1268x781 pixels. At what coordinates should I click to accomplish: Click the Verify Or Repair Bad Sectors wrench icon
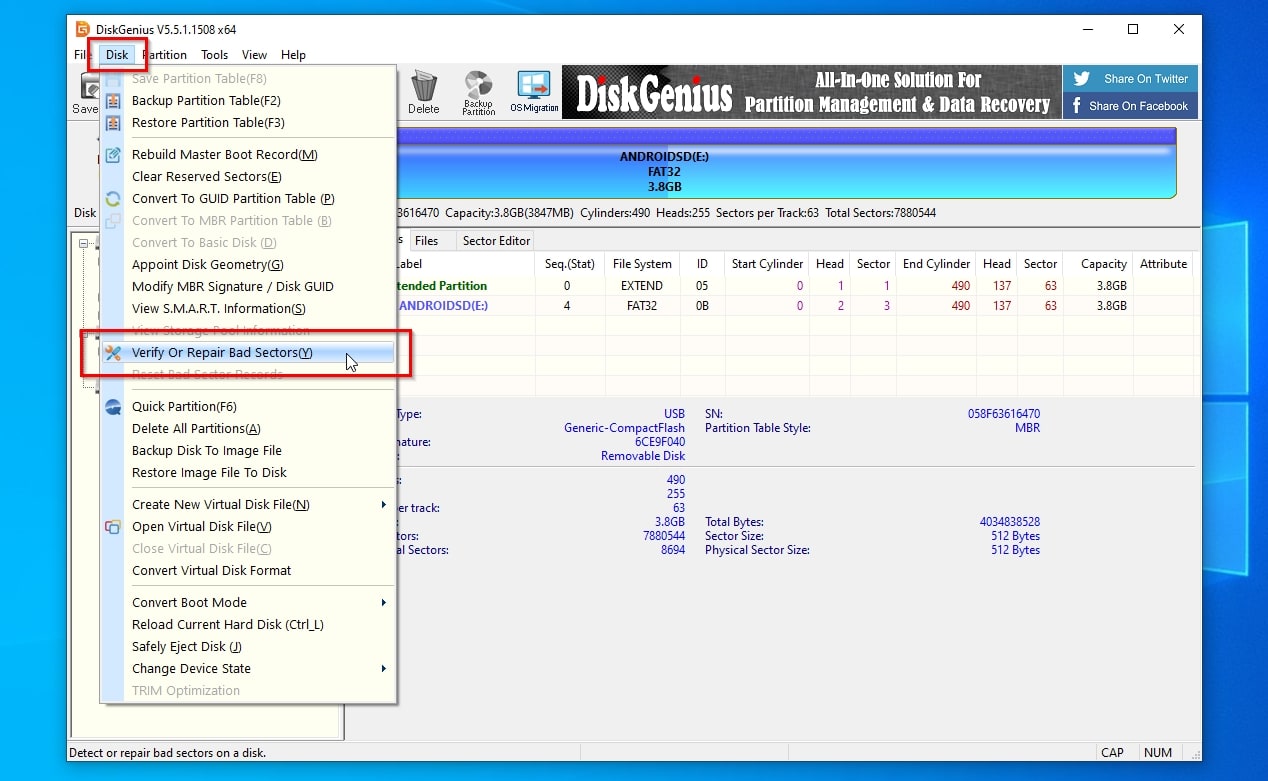pyautogui.click(x=113, y=353)
